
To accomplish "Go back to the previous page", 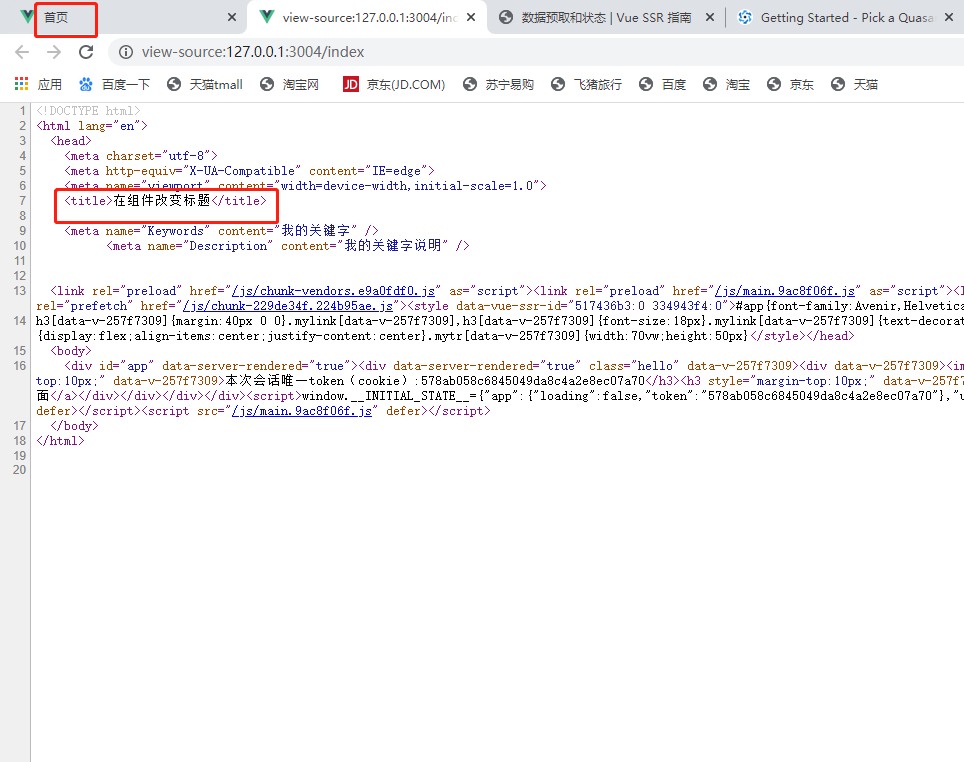I will point(22,52).
